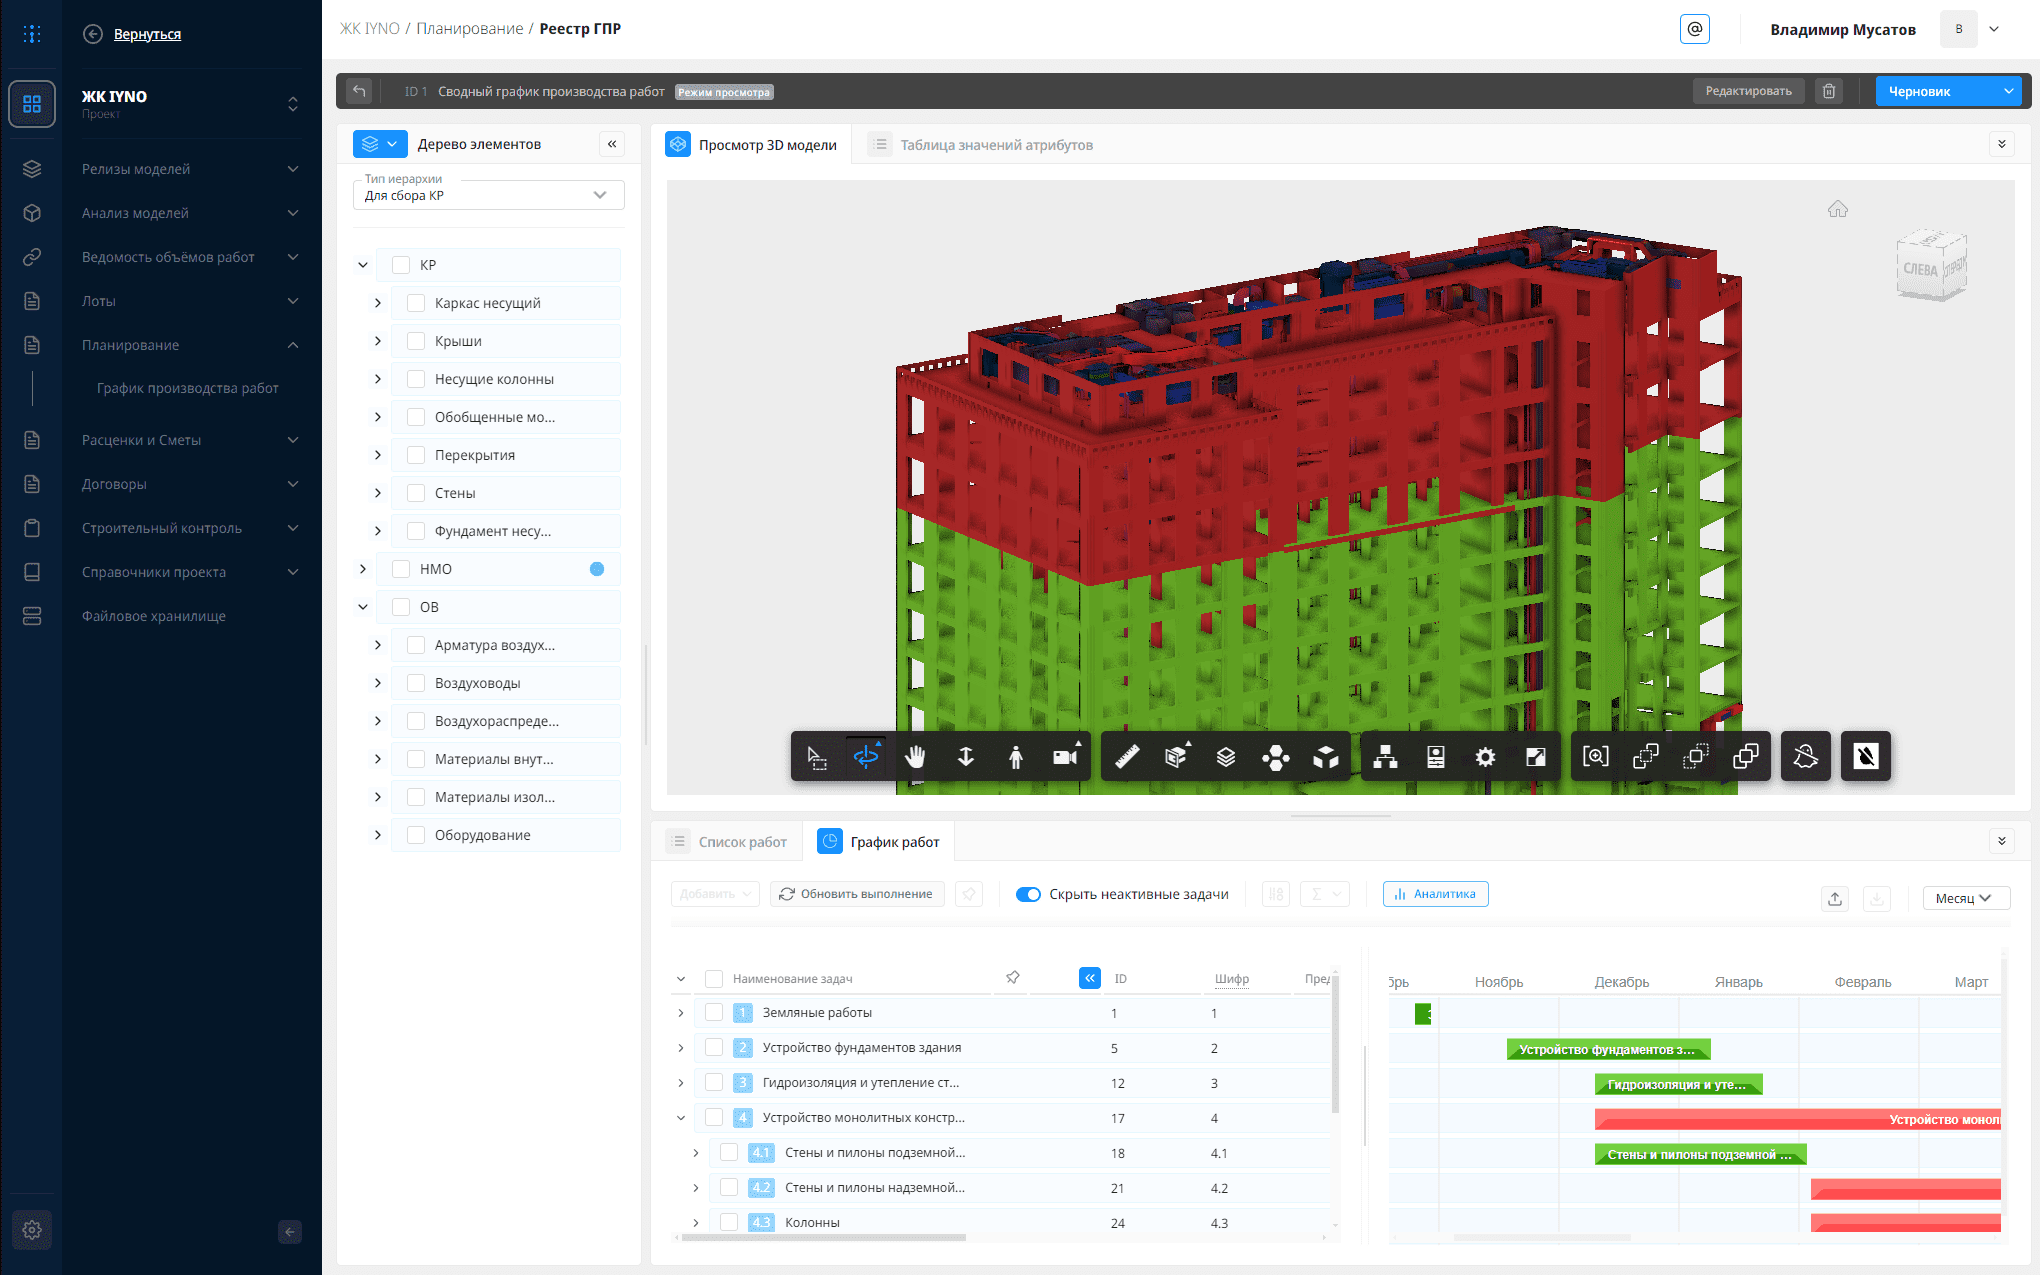Click the home view icon in viewer
The height and width of the screenshot is (1275, 2040).
pos(1838,209)
